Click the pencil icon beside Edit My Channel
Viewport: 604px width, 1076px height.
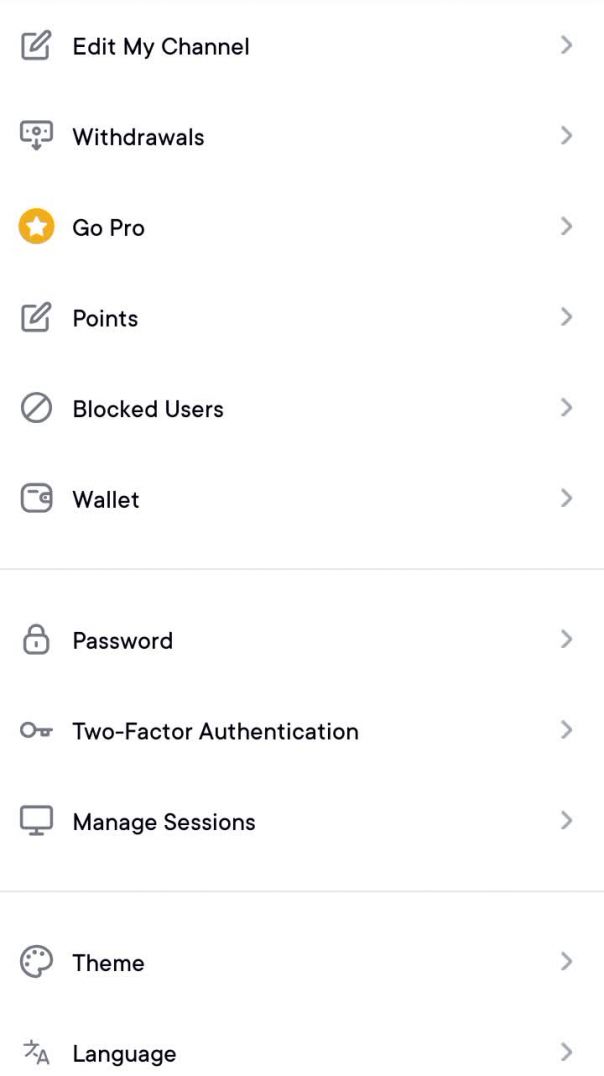coord(36,46)
